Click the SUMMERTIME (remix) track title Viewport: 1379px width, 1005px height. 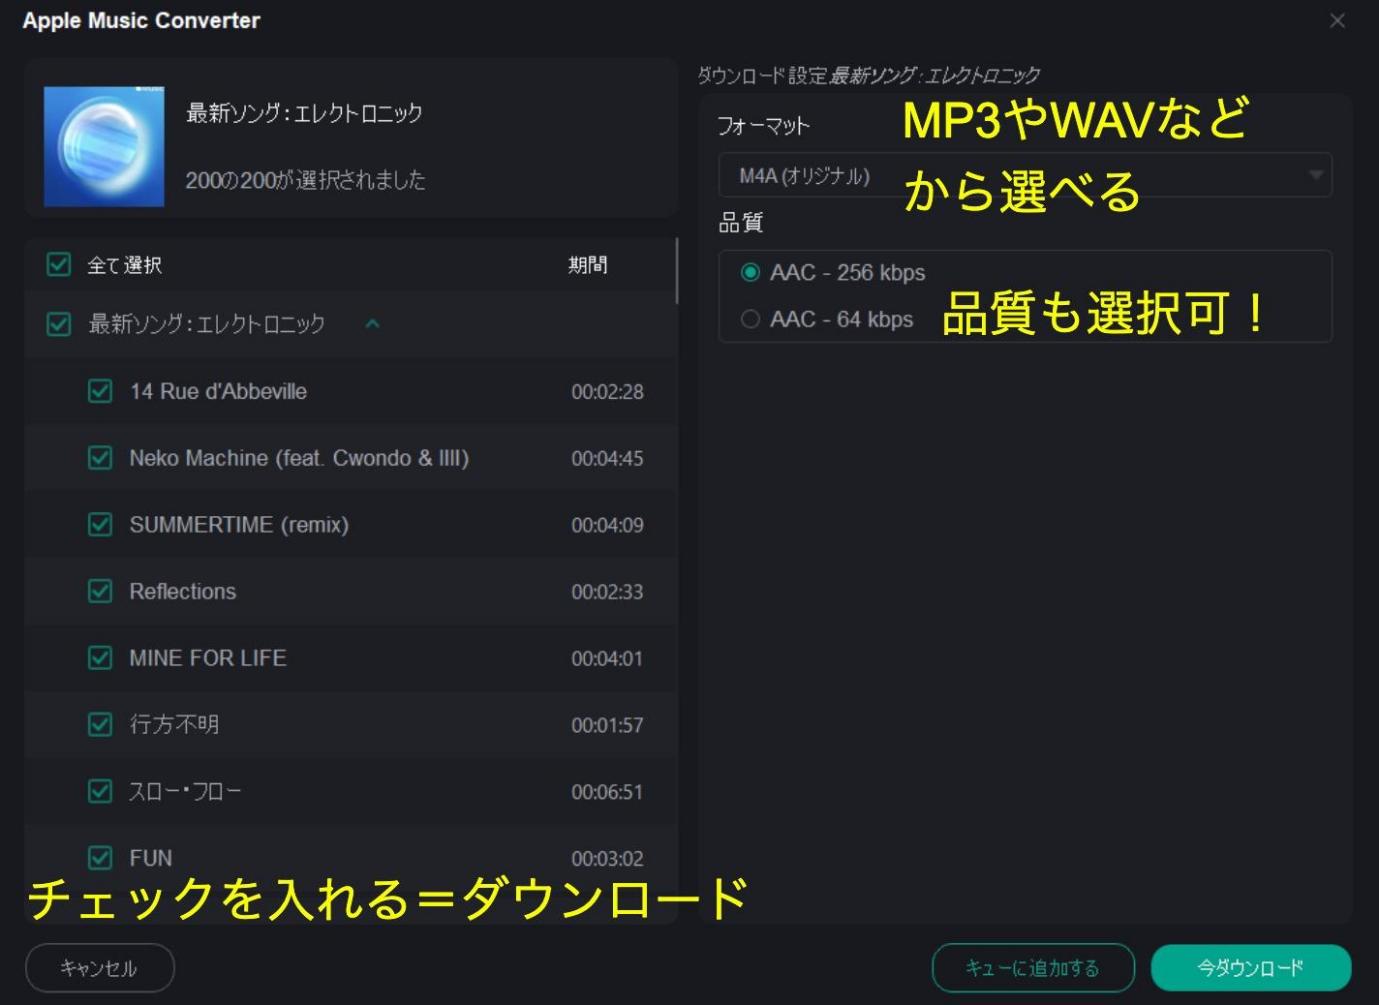pyautogui.click(x=239, y=525)
